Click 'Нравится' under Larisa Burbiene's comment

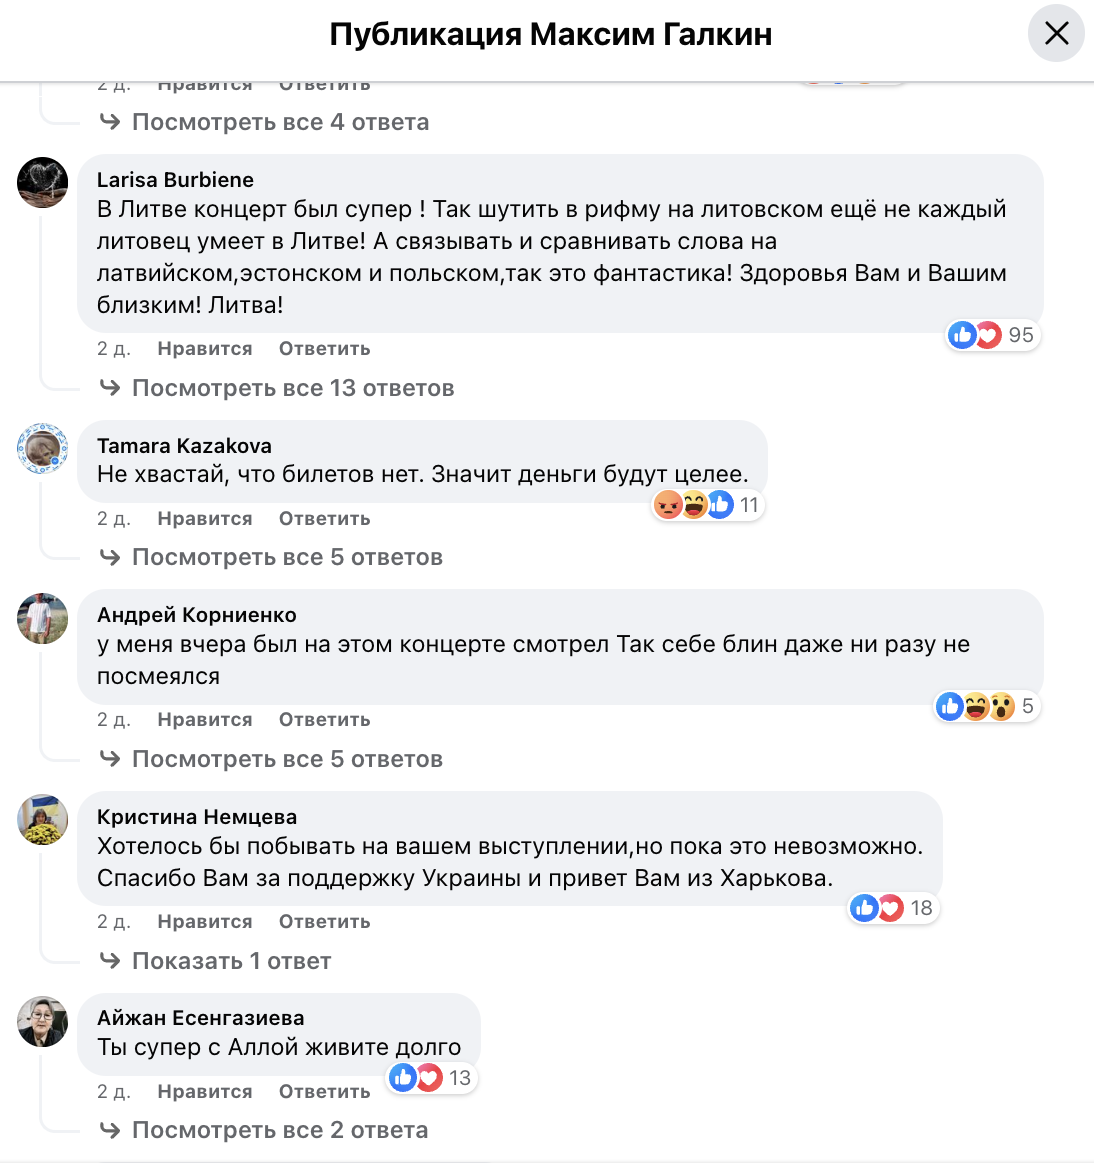(x=204, y=348)
